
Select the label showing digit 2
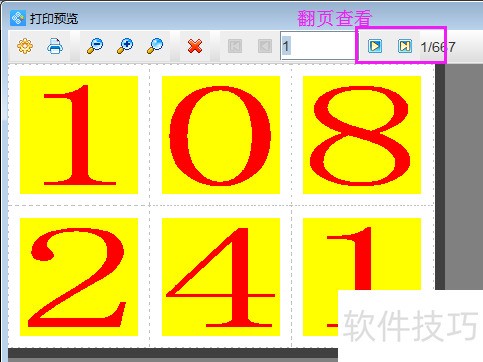coord(79,277)
